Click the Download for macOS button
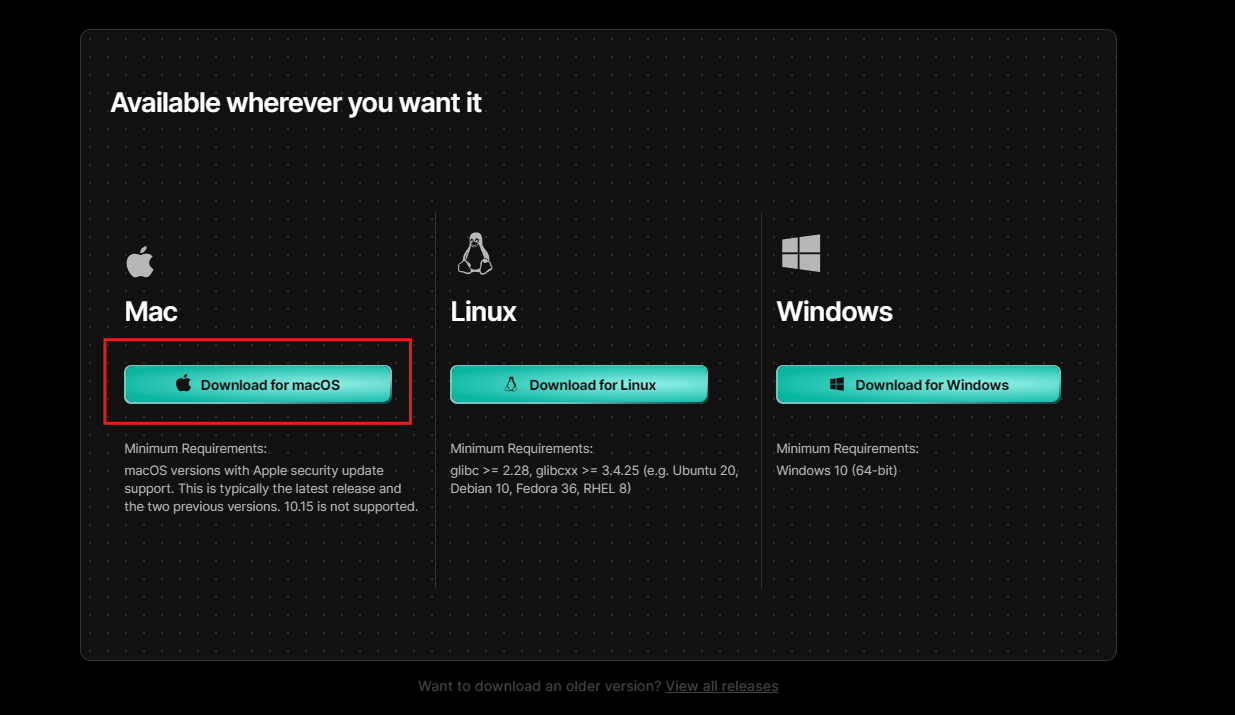Screen dimensions: 1235x715 pyautogui.click(x=257, y=384)
